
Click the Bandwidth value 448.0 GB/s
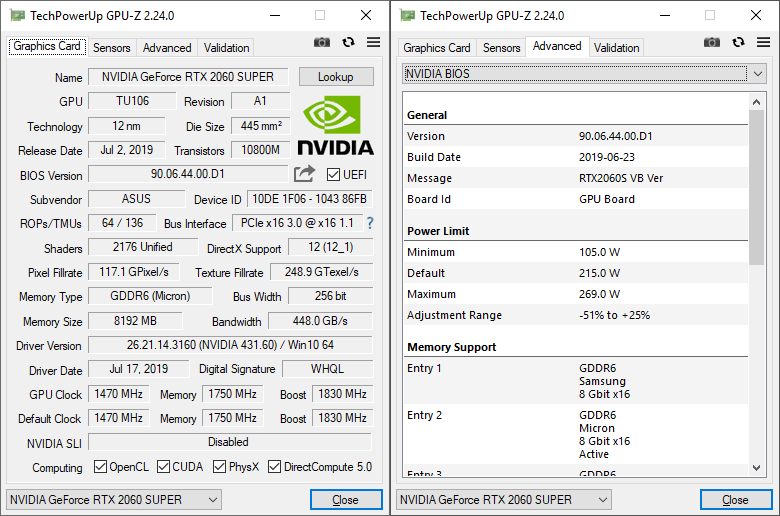pos(320,321)
